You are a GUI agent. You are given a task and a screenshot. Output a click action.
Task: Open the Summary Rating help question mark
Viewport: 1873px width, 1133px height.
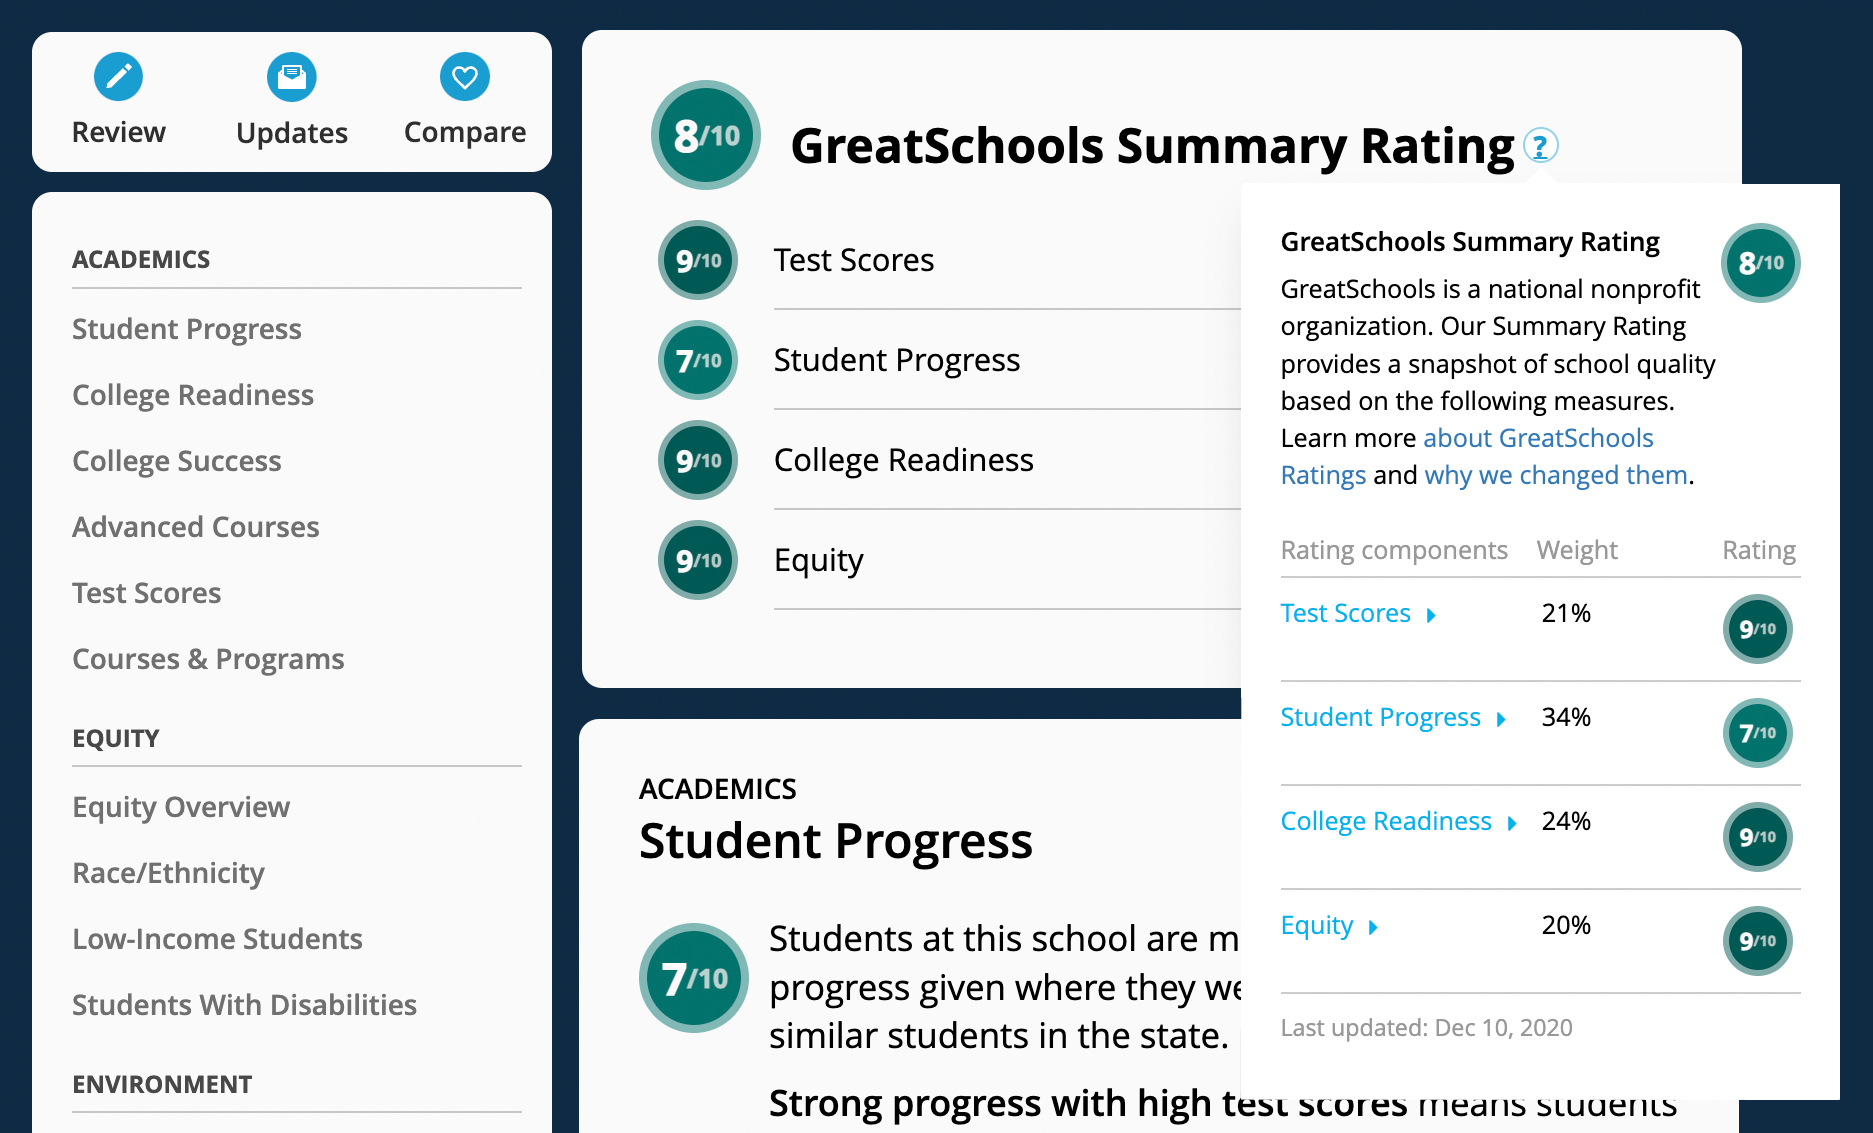[1540, 145]
